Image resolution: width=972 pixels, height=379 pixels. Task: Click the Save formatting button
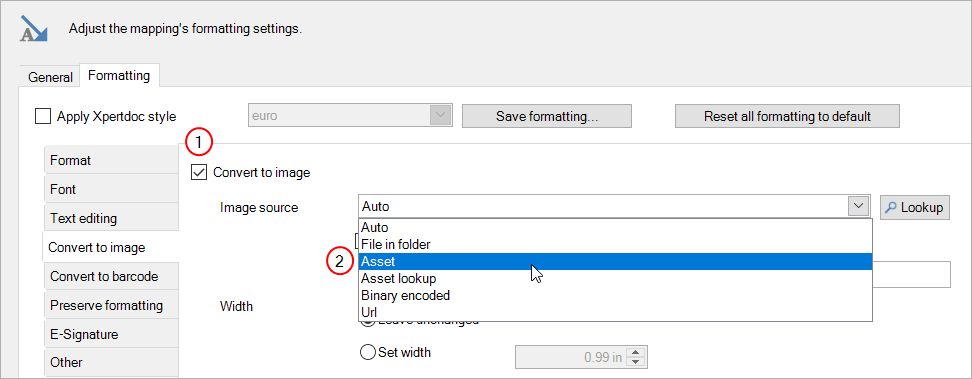coord(547,116)
